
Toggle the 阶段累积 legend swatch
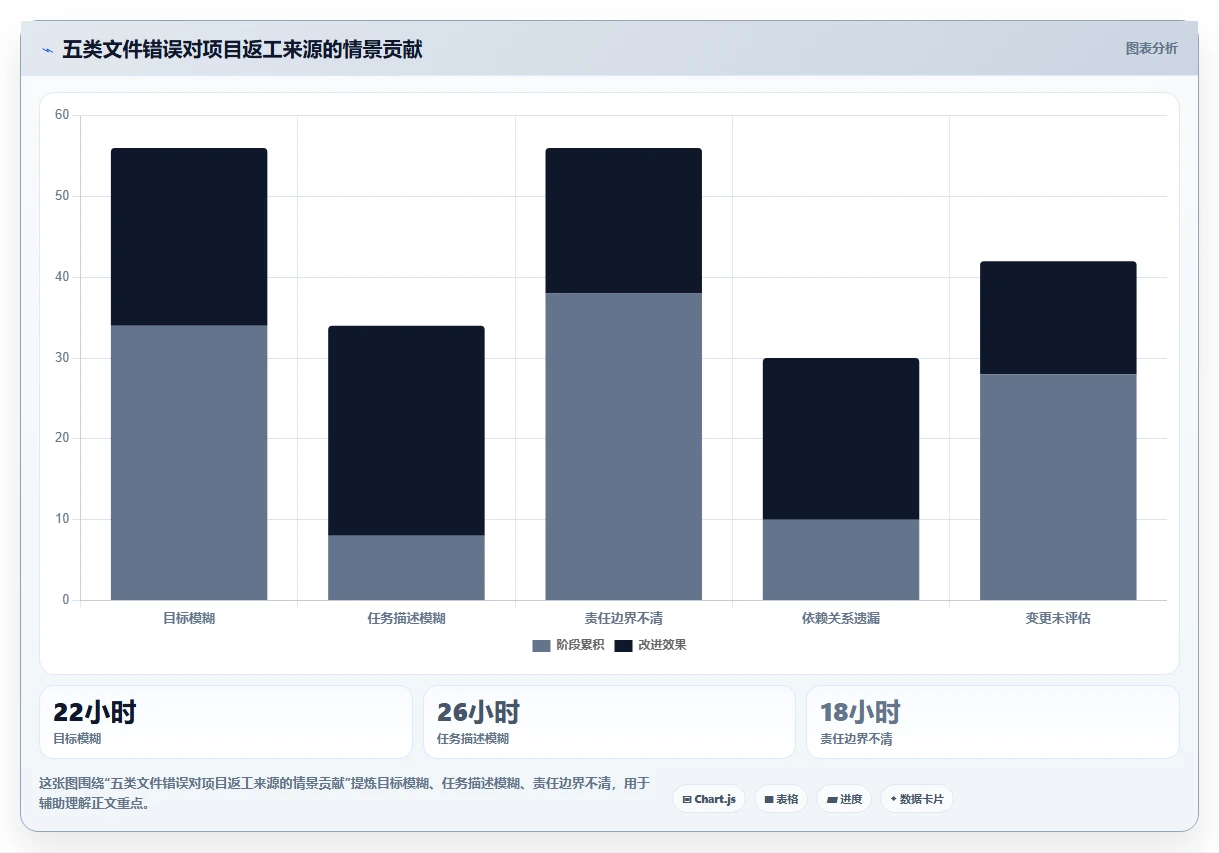pos(541,645)
